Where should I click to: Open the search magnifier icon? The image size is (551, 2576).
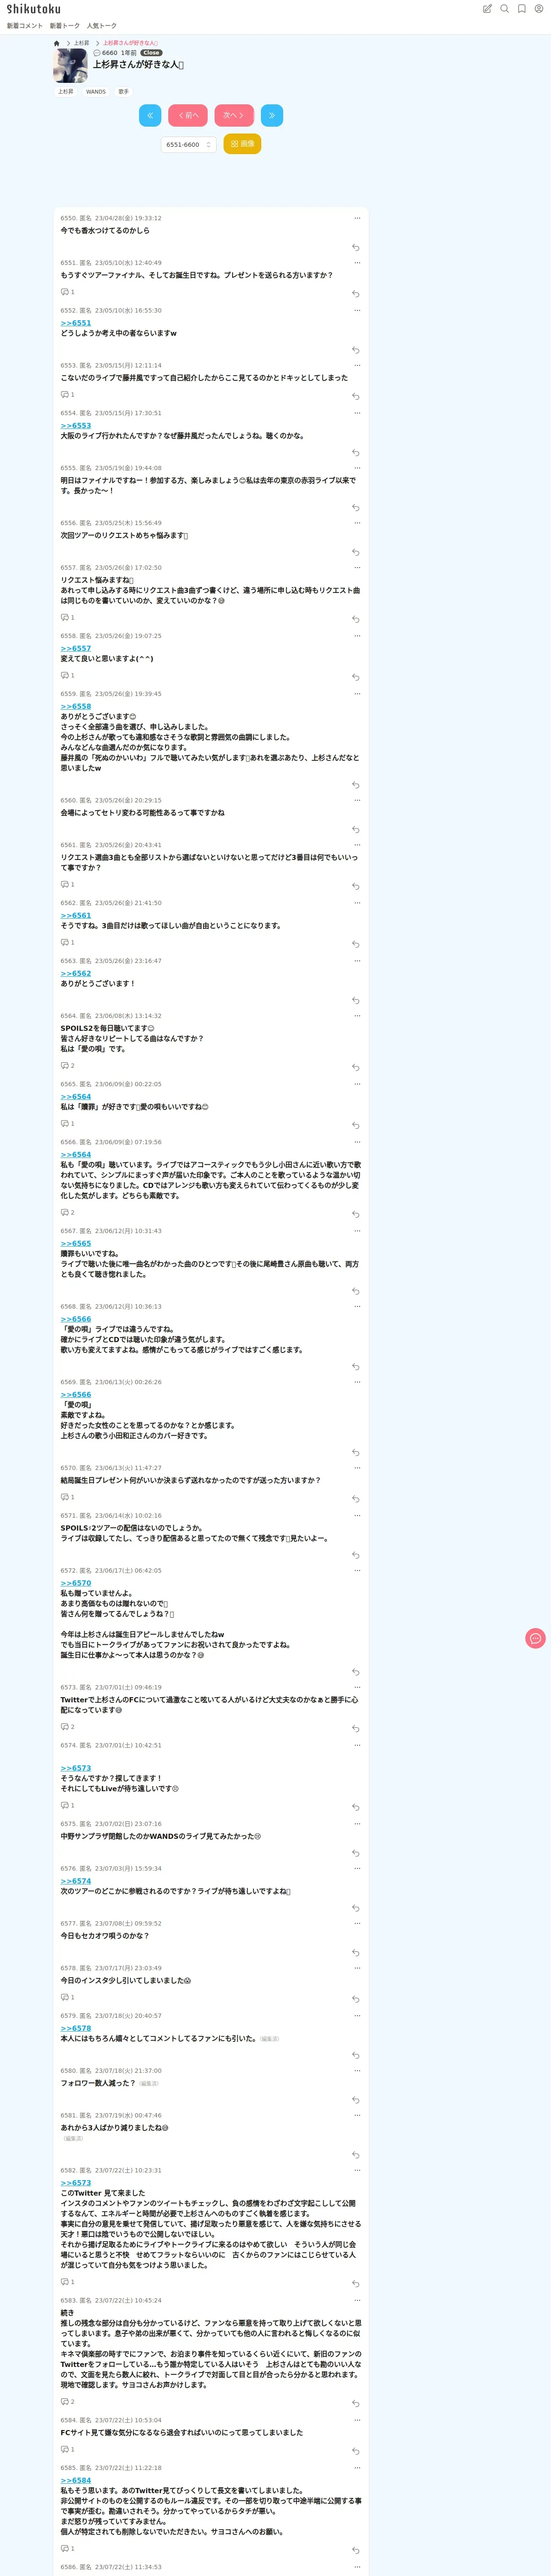pyautogui.click(x=504, y=9)
